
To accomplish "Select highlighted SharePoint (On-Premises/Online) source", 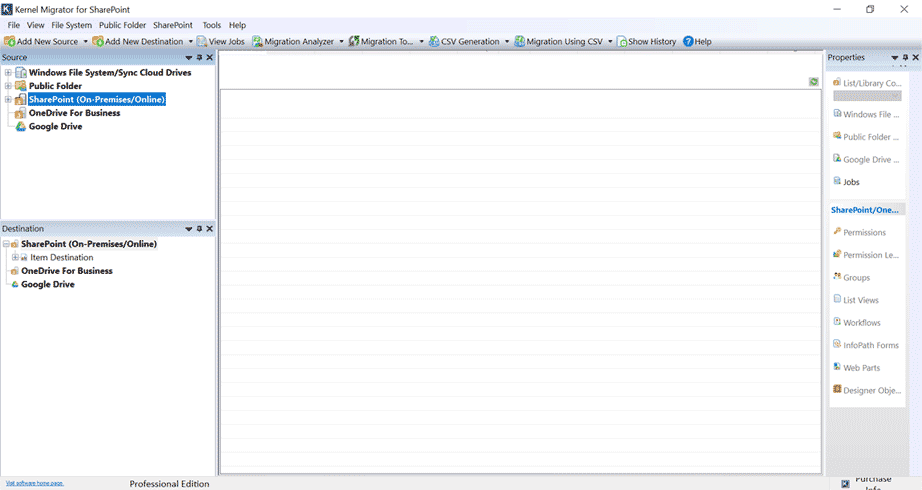I will point(97,99).
